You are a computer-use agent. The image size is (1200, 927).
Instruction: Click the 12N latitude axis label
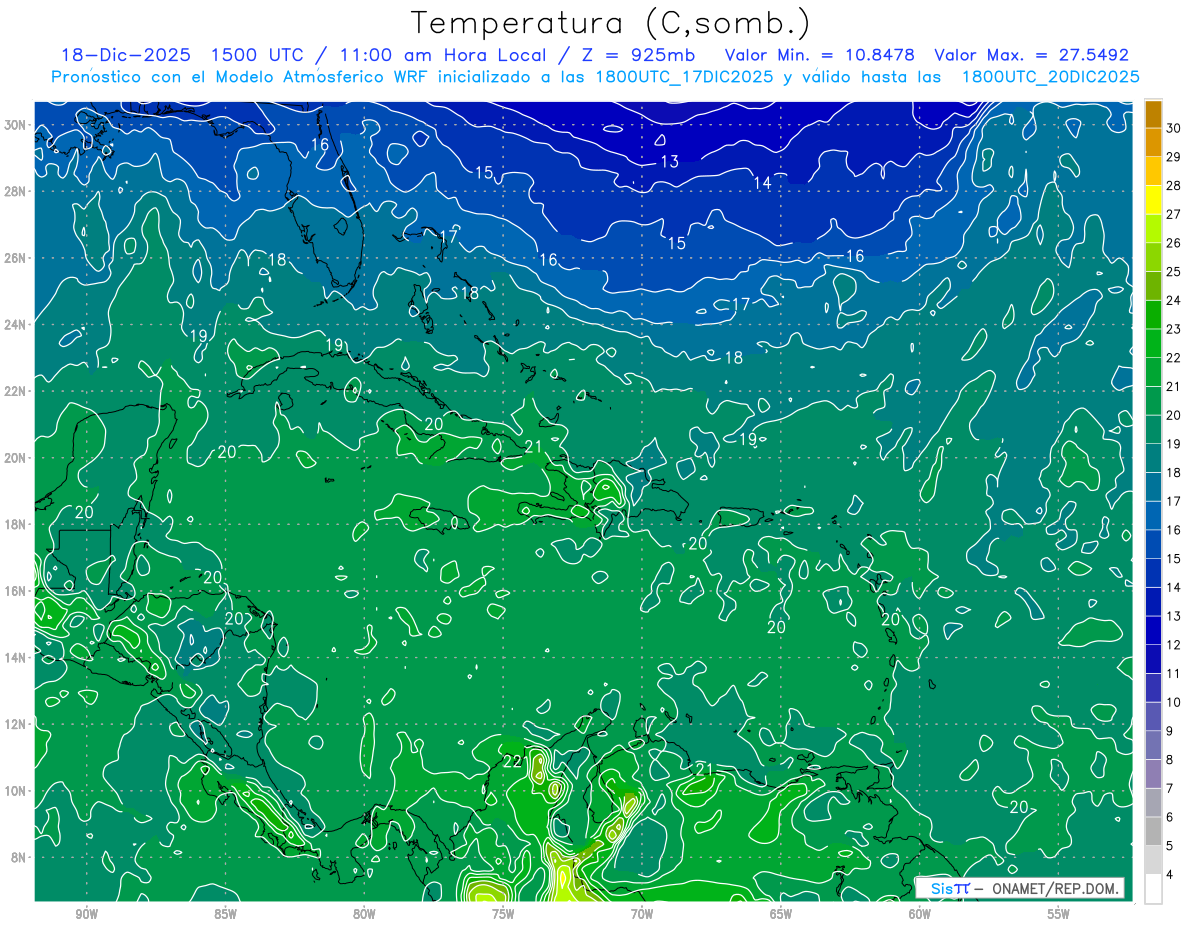(x=16, y=724)
